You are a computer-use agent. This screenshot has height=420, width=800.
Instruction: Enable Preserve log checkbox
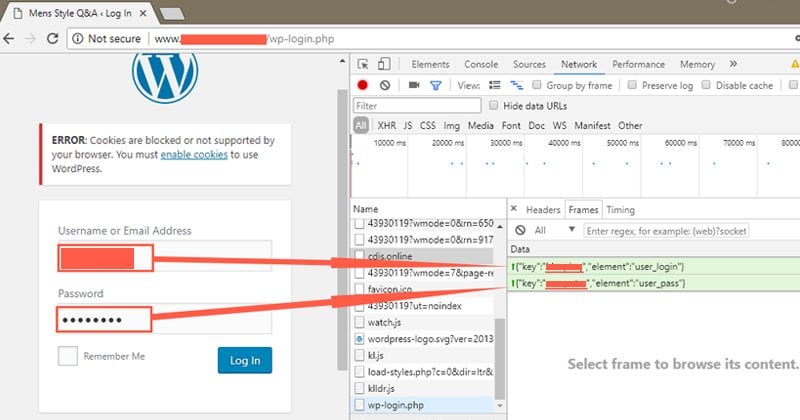tap(632, 85)
